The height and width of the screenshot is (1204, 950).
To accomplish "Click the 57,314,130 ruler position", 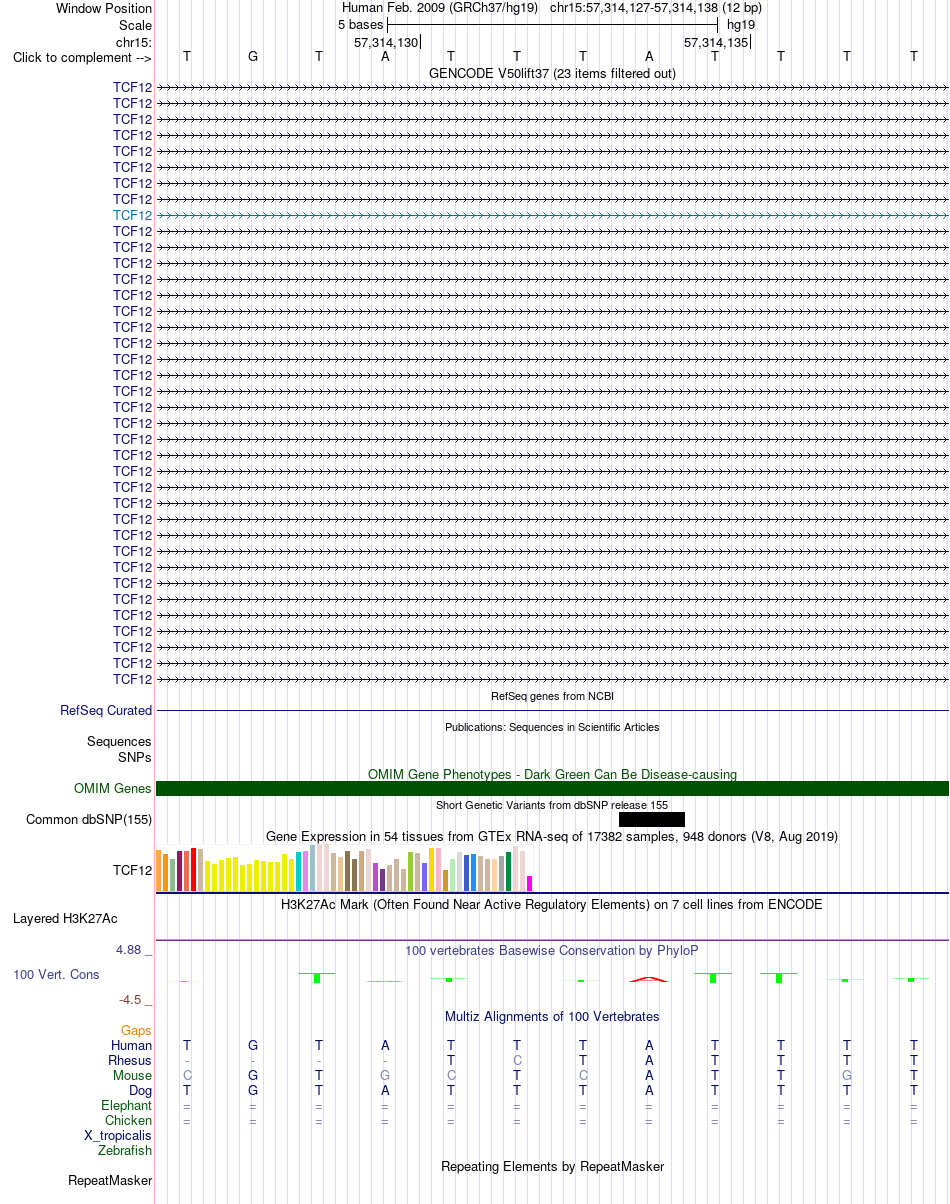I will click(x=386, y=42).
